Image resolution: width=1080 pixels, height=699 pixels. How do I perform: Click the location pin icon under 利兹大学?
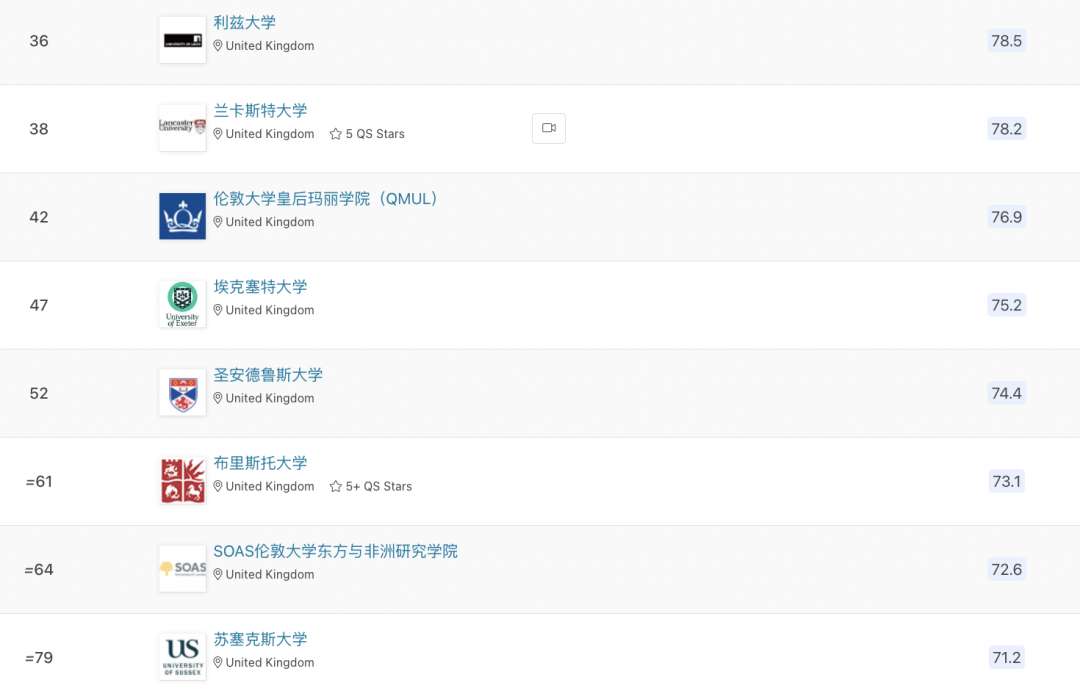click(x=218, y=46)
